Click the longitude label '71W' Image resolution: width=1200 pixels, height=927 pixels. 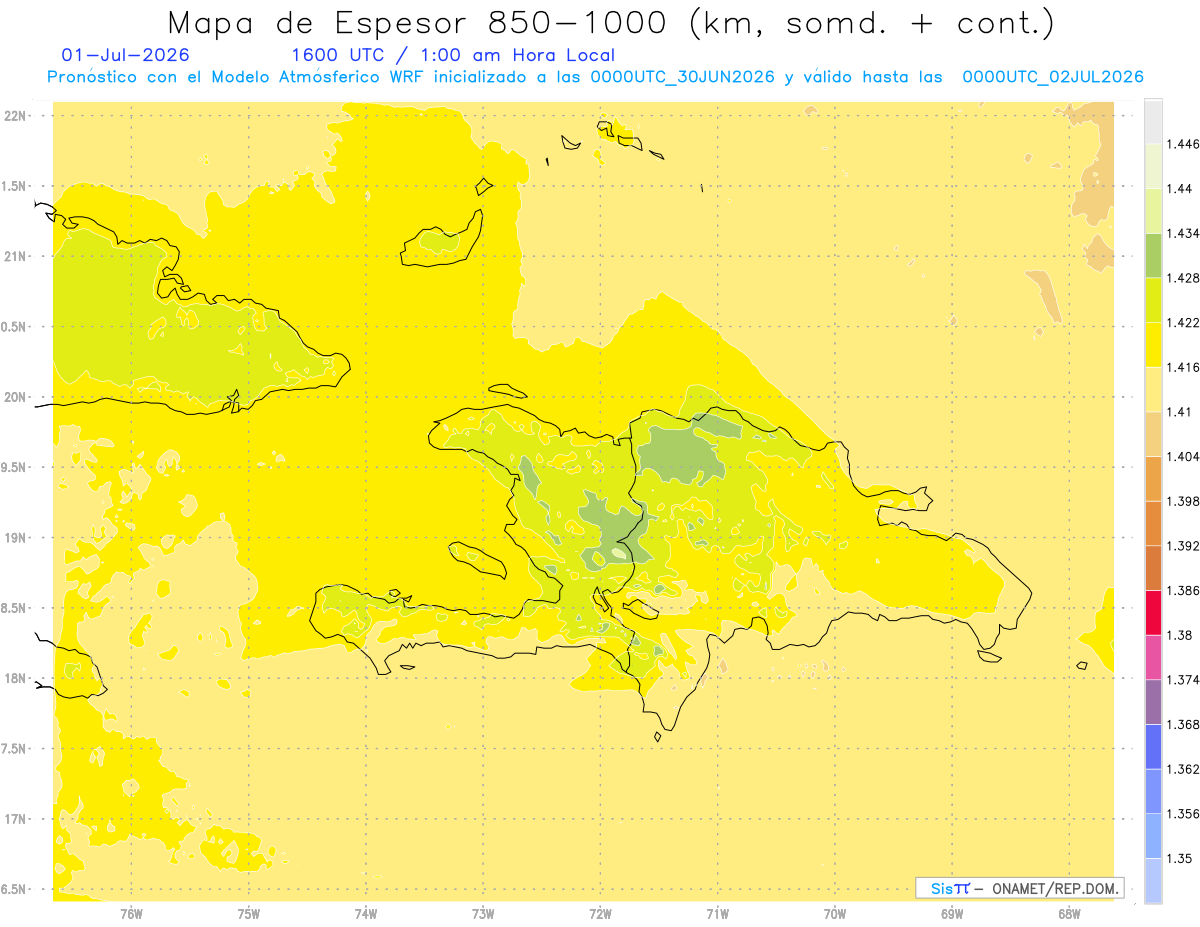(717, 914)
